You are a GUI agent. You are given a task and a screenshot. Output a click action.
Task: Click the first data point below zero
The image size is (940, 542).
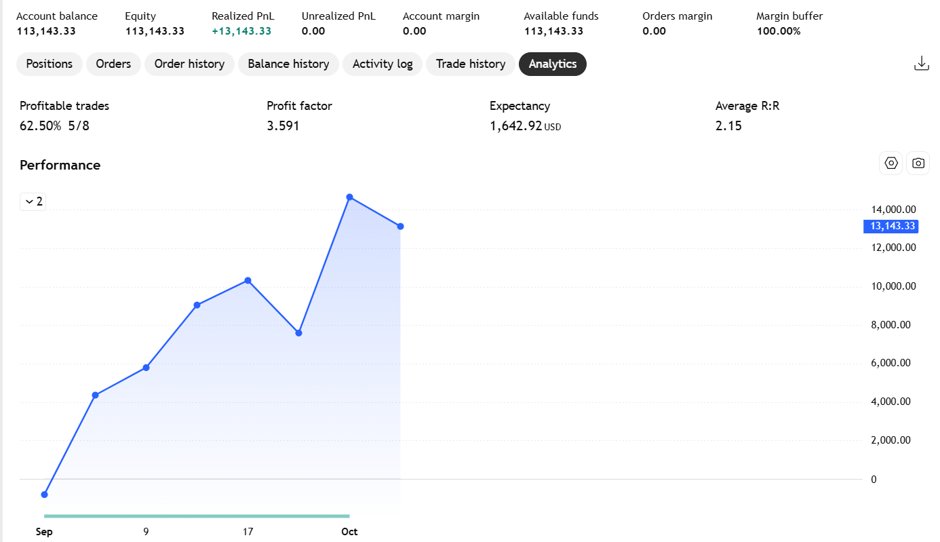(x=44, y=495)
